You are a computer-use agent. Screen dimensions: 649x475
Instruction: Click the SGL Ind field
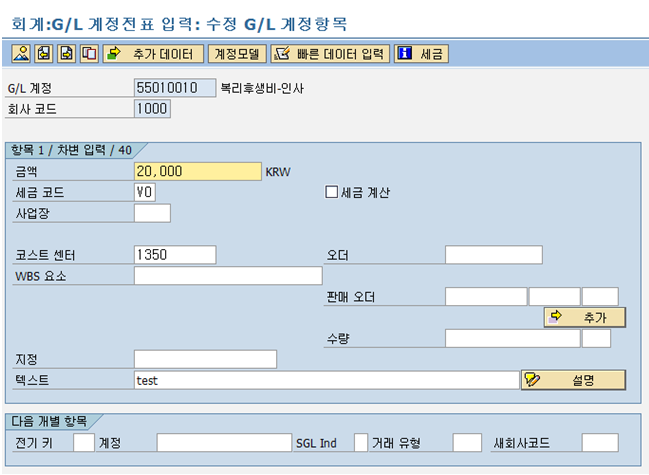(361, 443)
